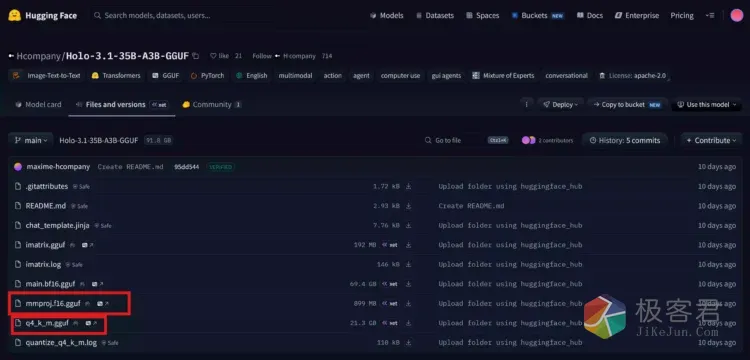Download the imatrix.gguf file
The image size is (750, 360).
pyautogui.click(x=408, y=245)
